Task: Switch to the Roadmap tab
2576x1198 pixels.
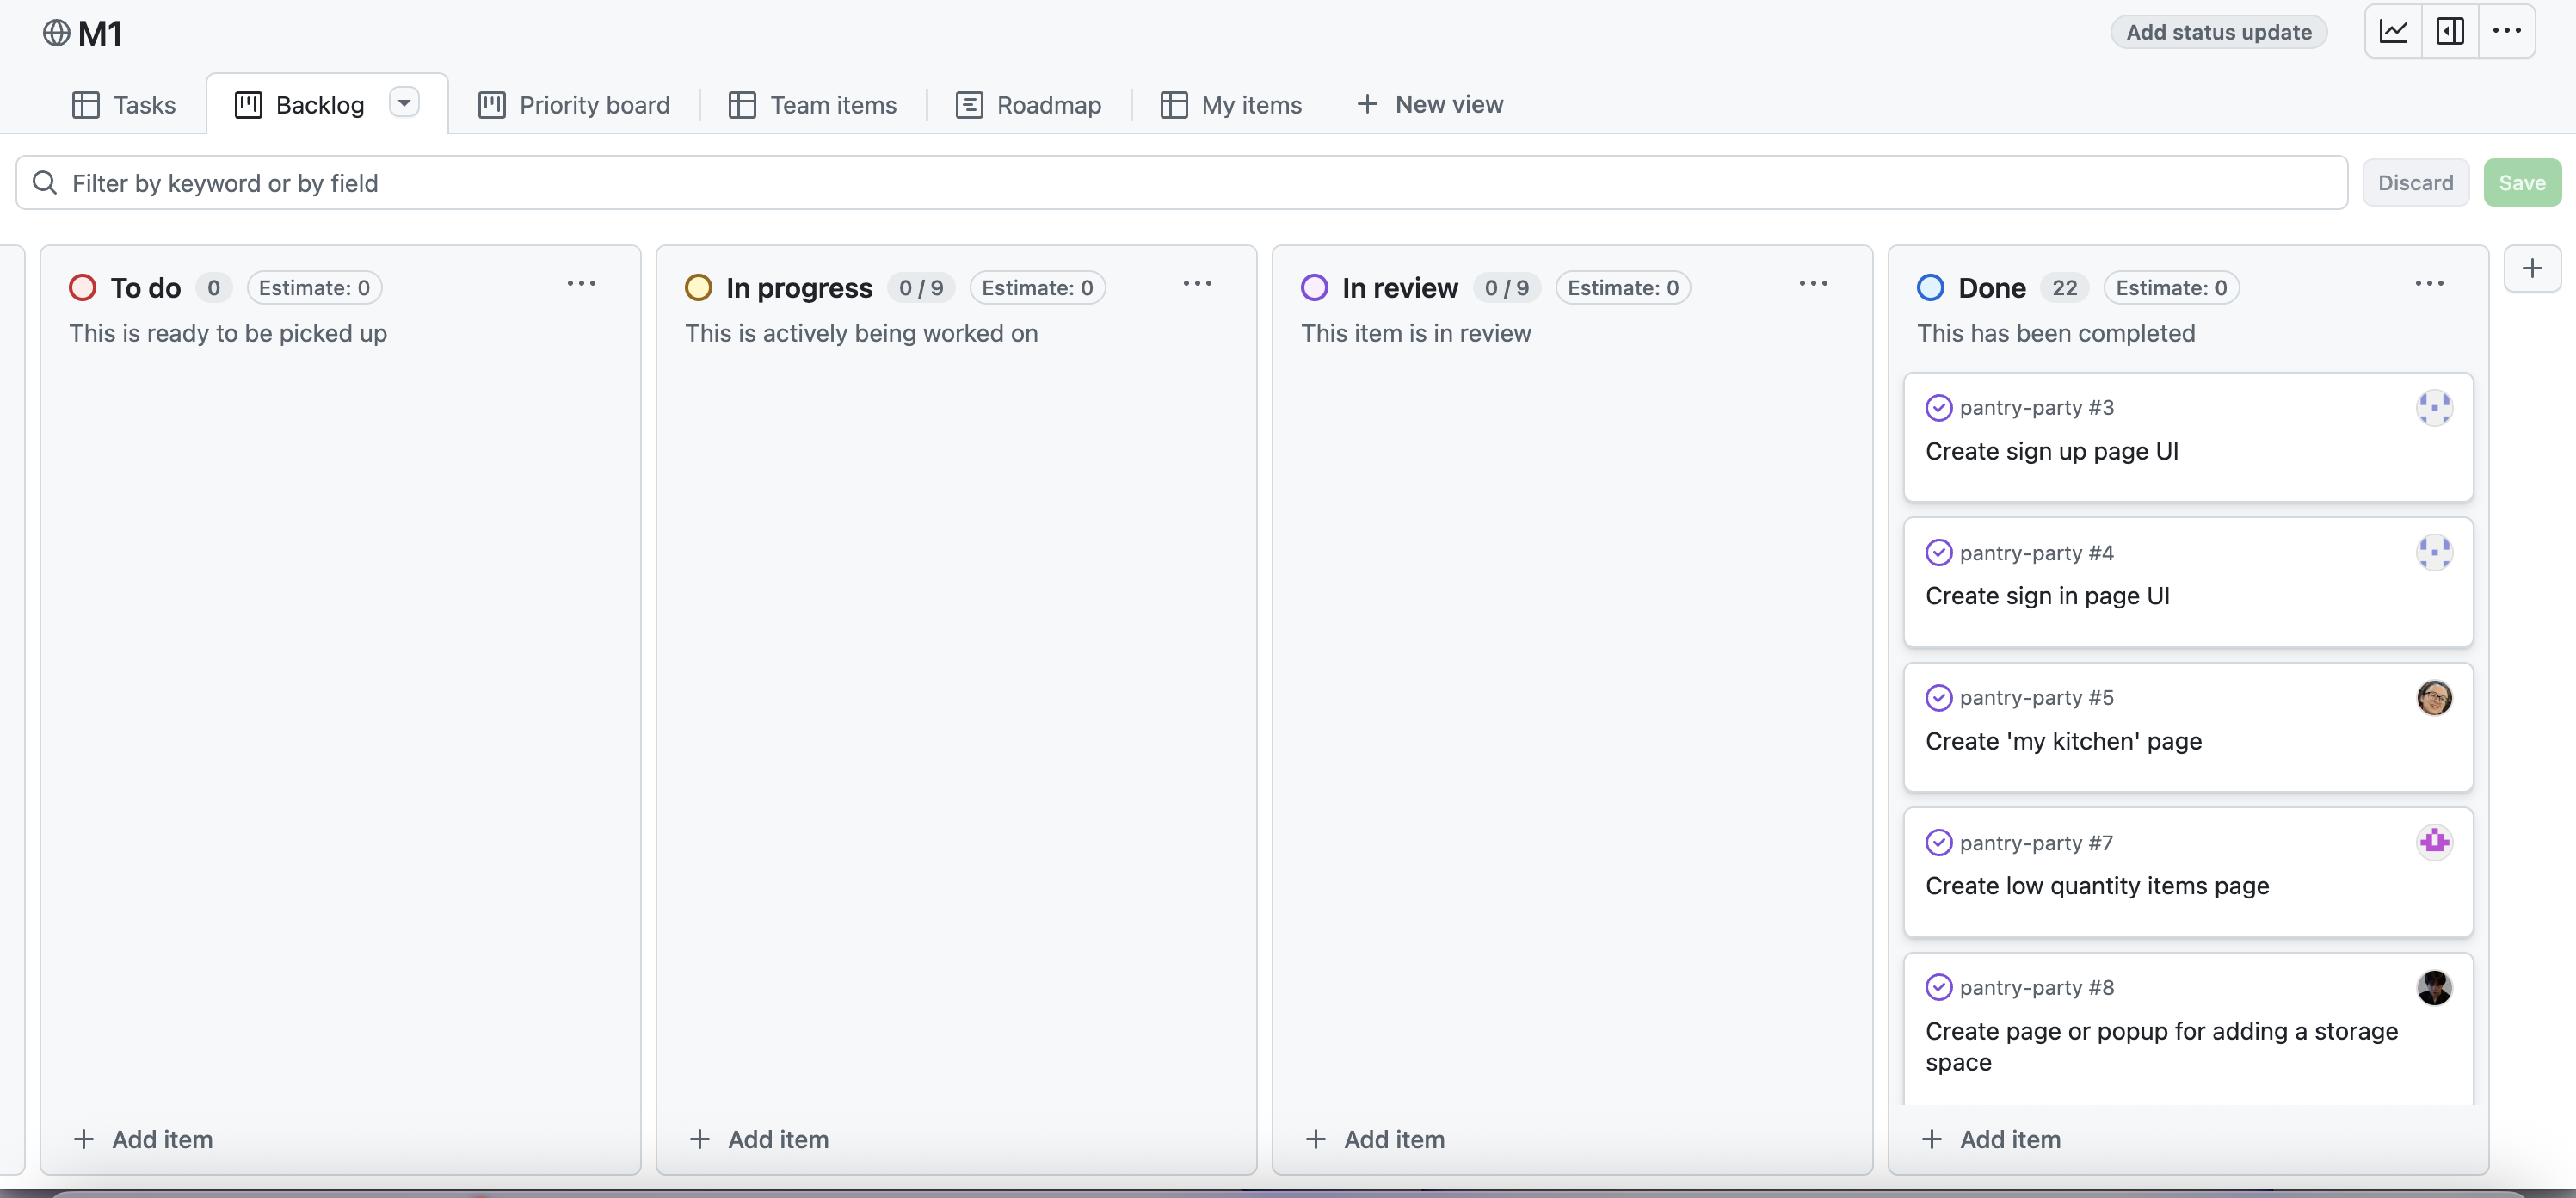Action: [x=1029, y=105]
